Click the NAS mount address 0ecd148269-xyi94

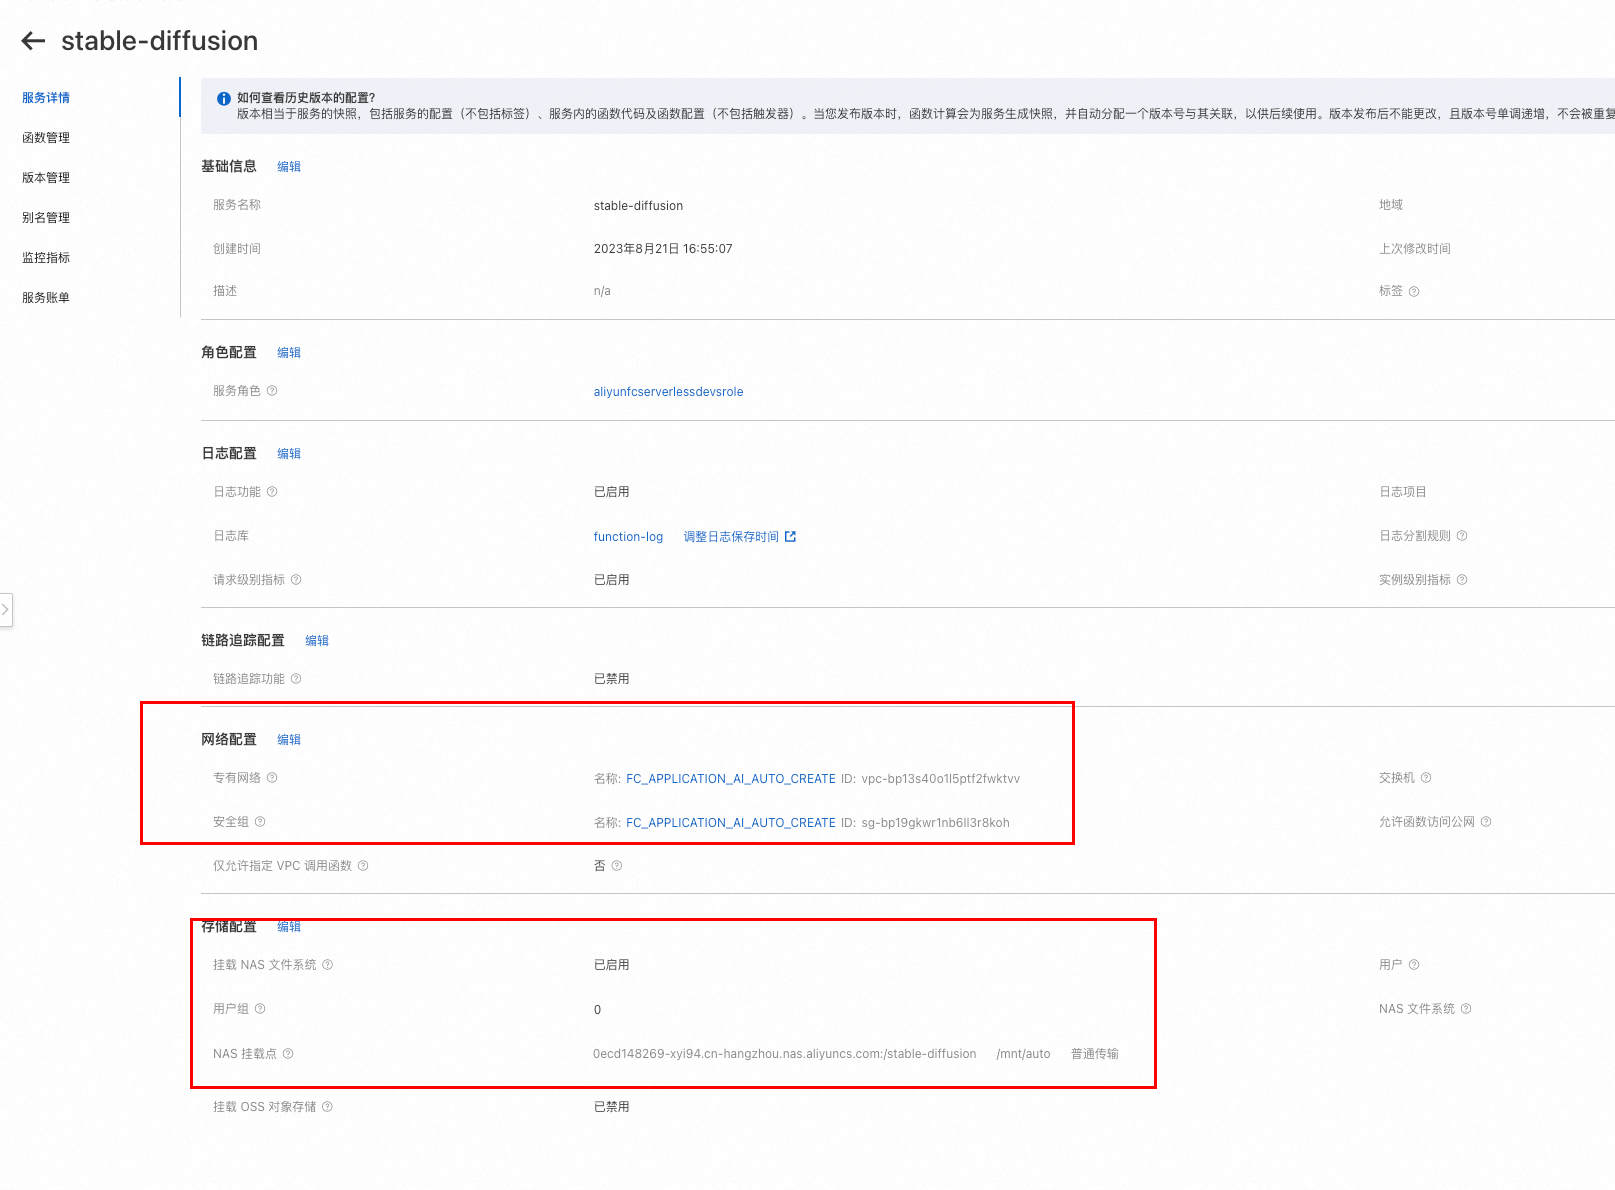(x=785, y=1054)
